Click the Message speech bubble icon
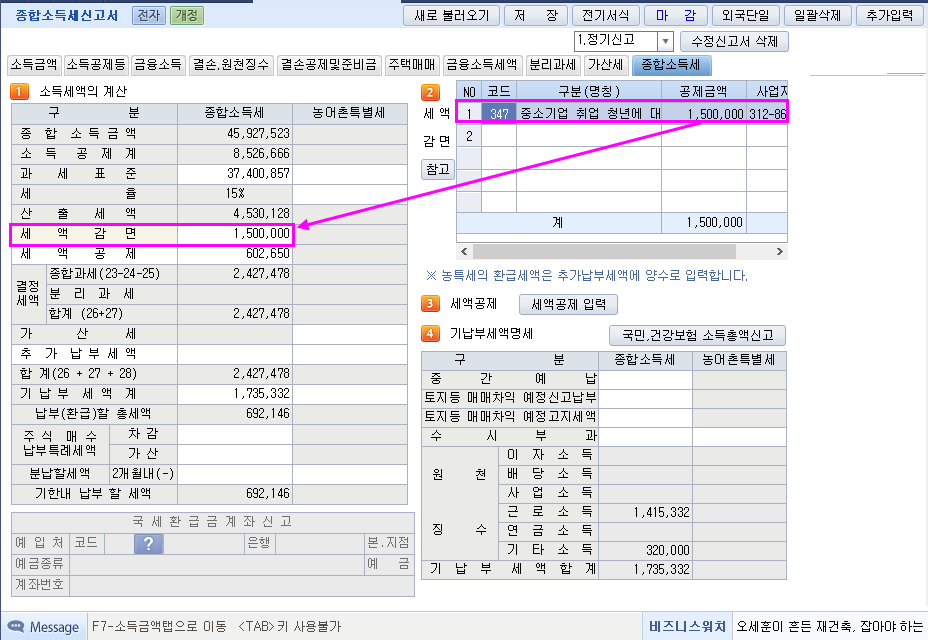 pyautogui.click(x=16, y=626)
